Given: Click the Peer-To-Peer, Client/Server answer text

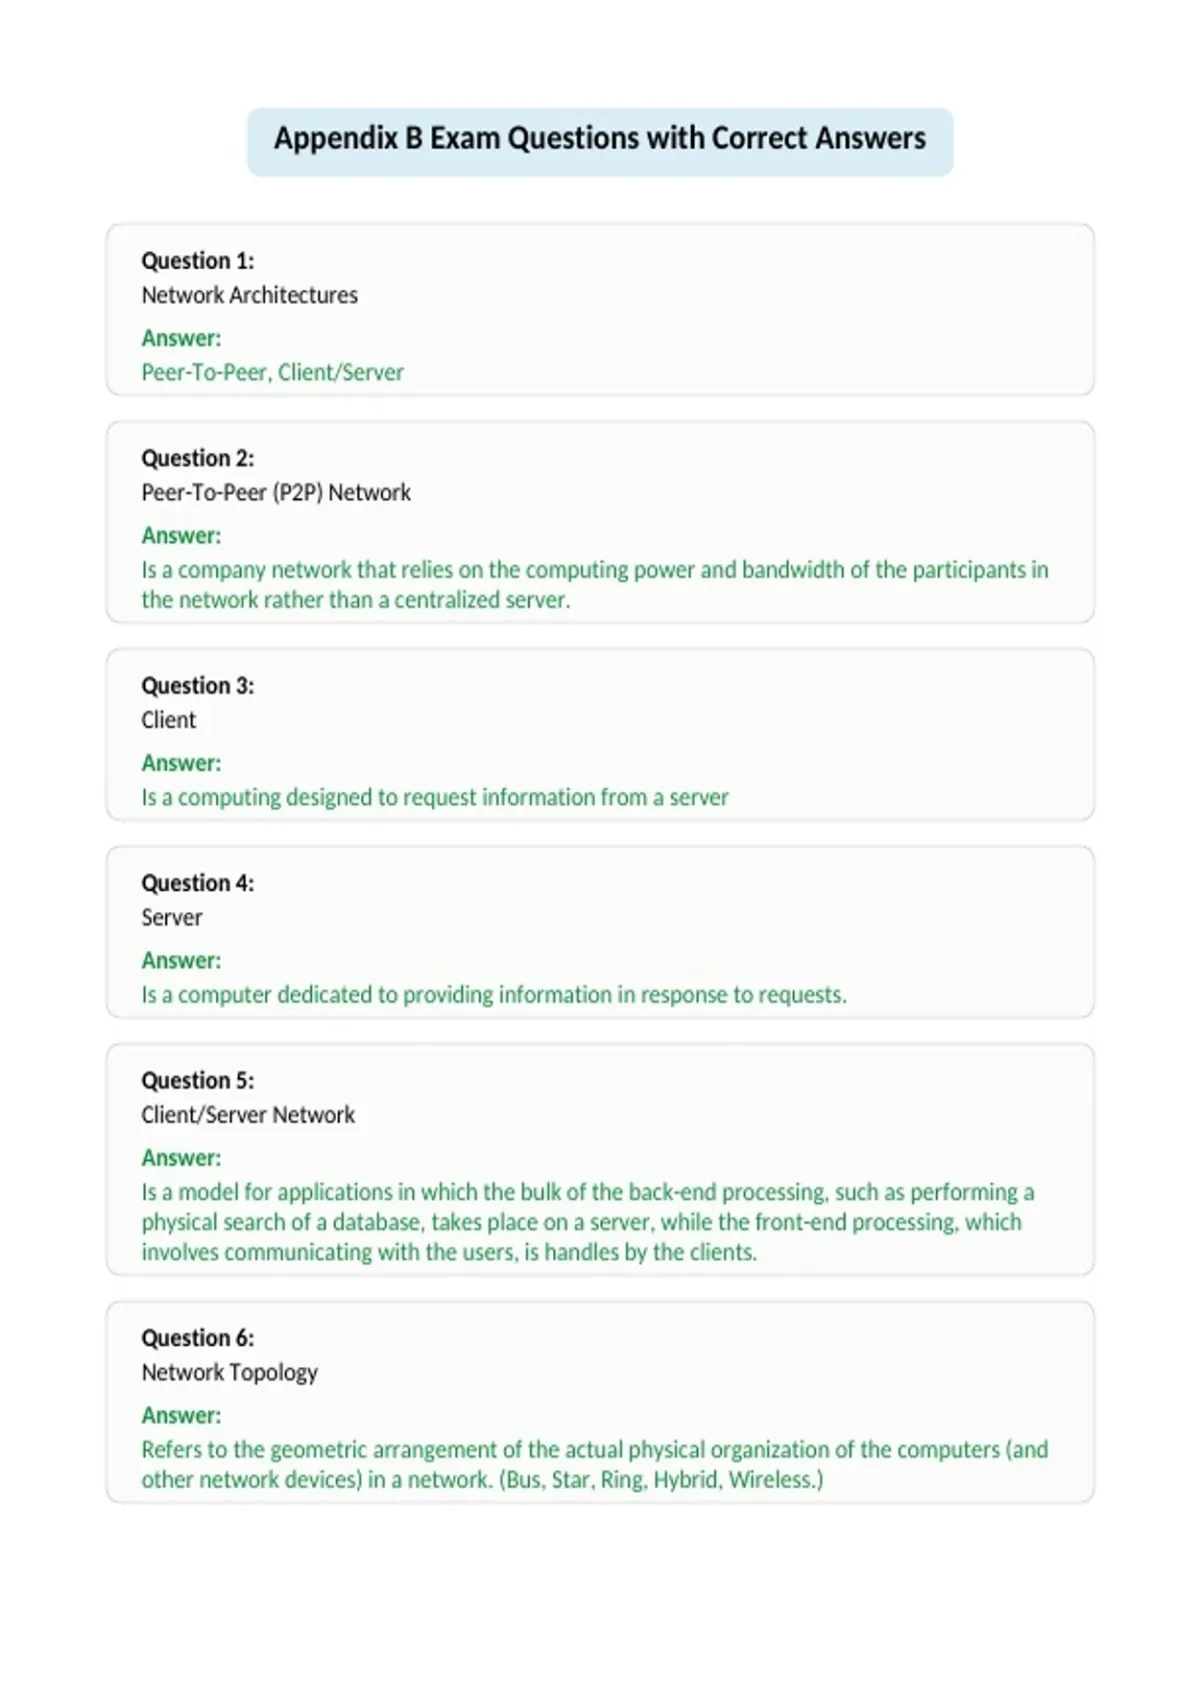Looking at the screenshot, I should (x=272, y=372).
